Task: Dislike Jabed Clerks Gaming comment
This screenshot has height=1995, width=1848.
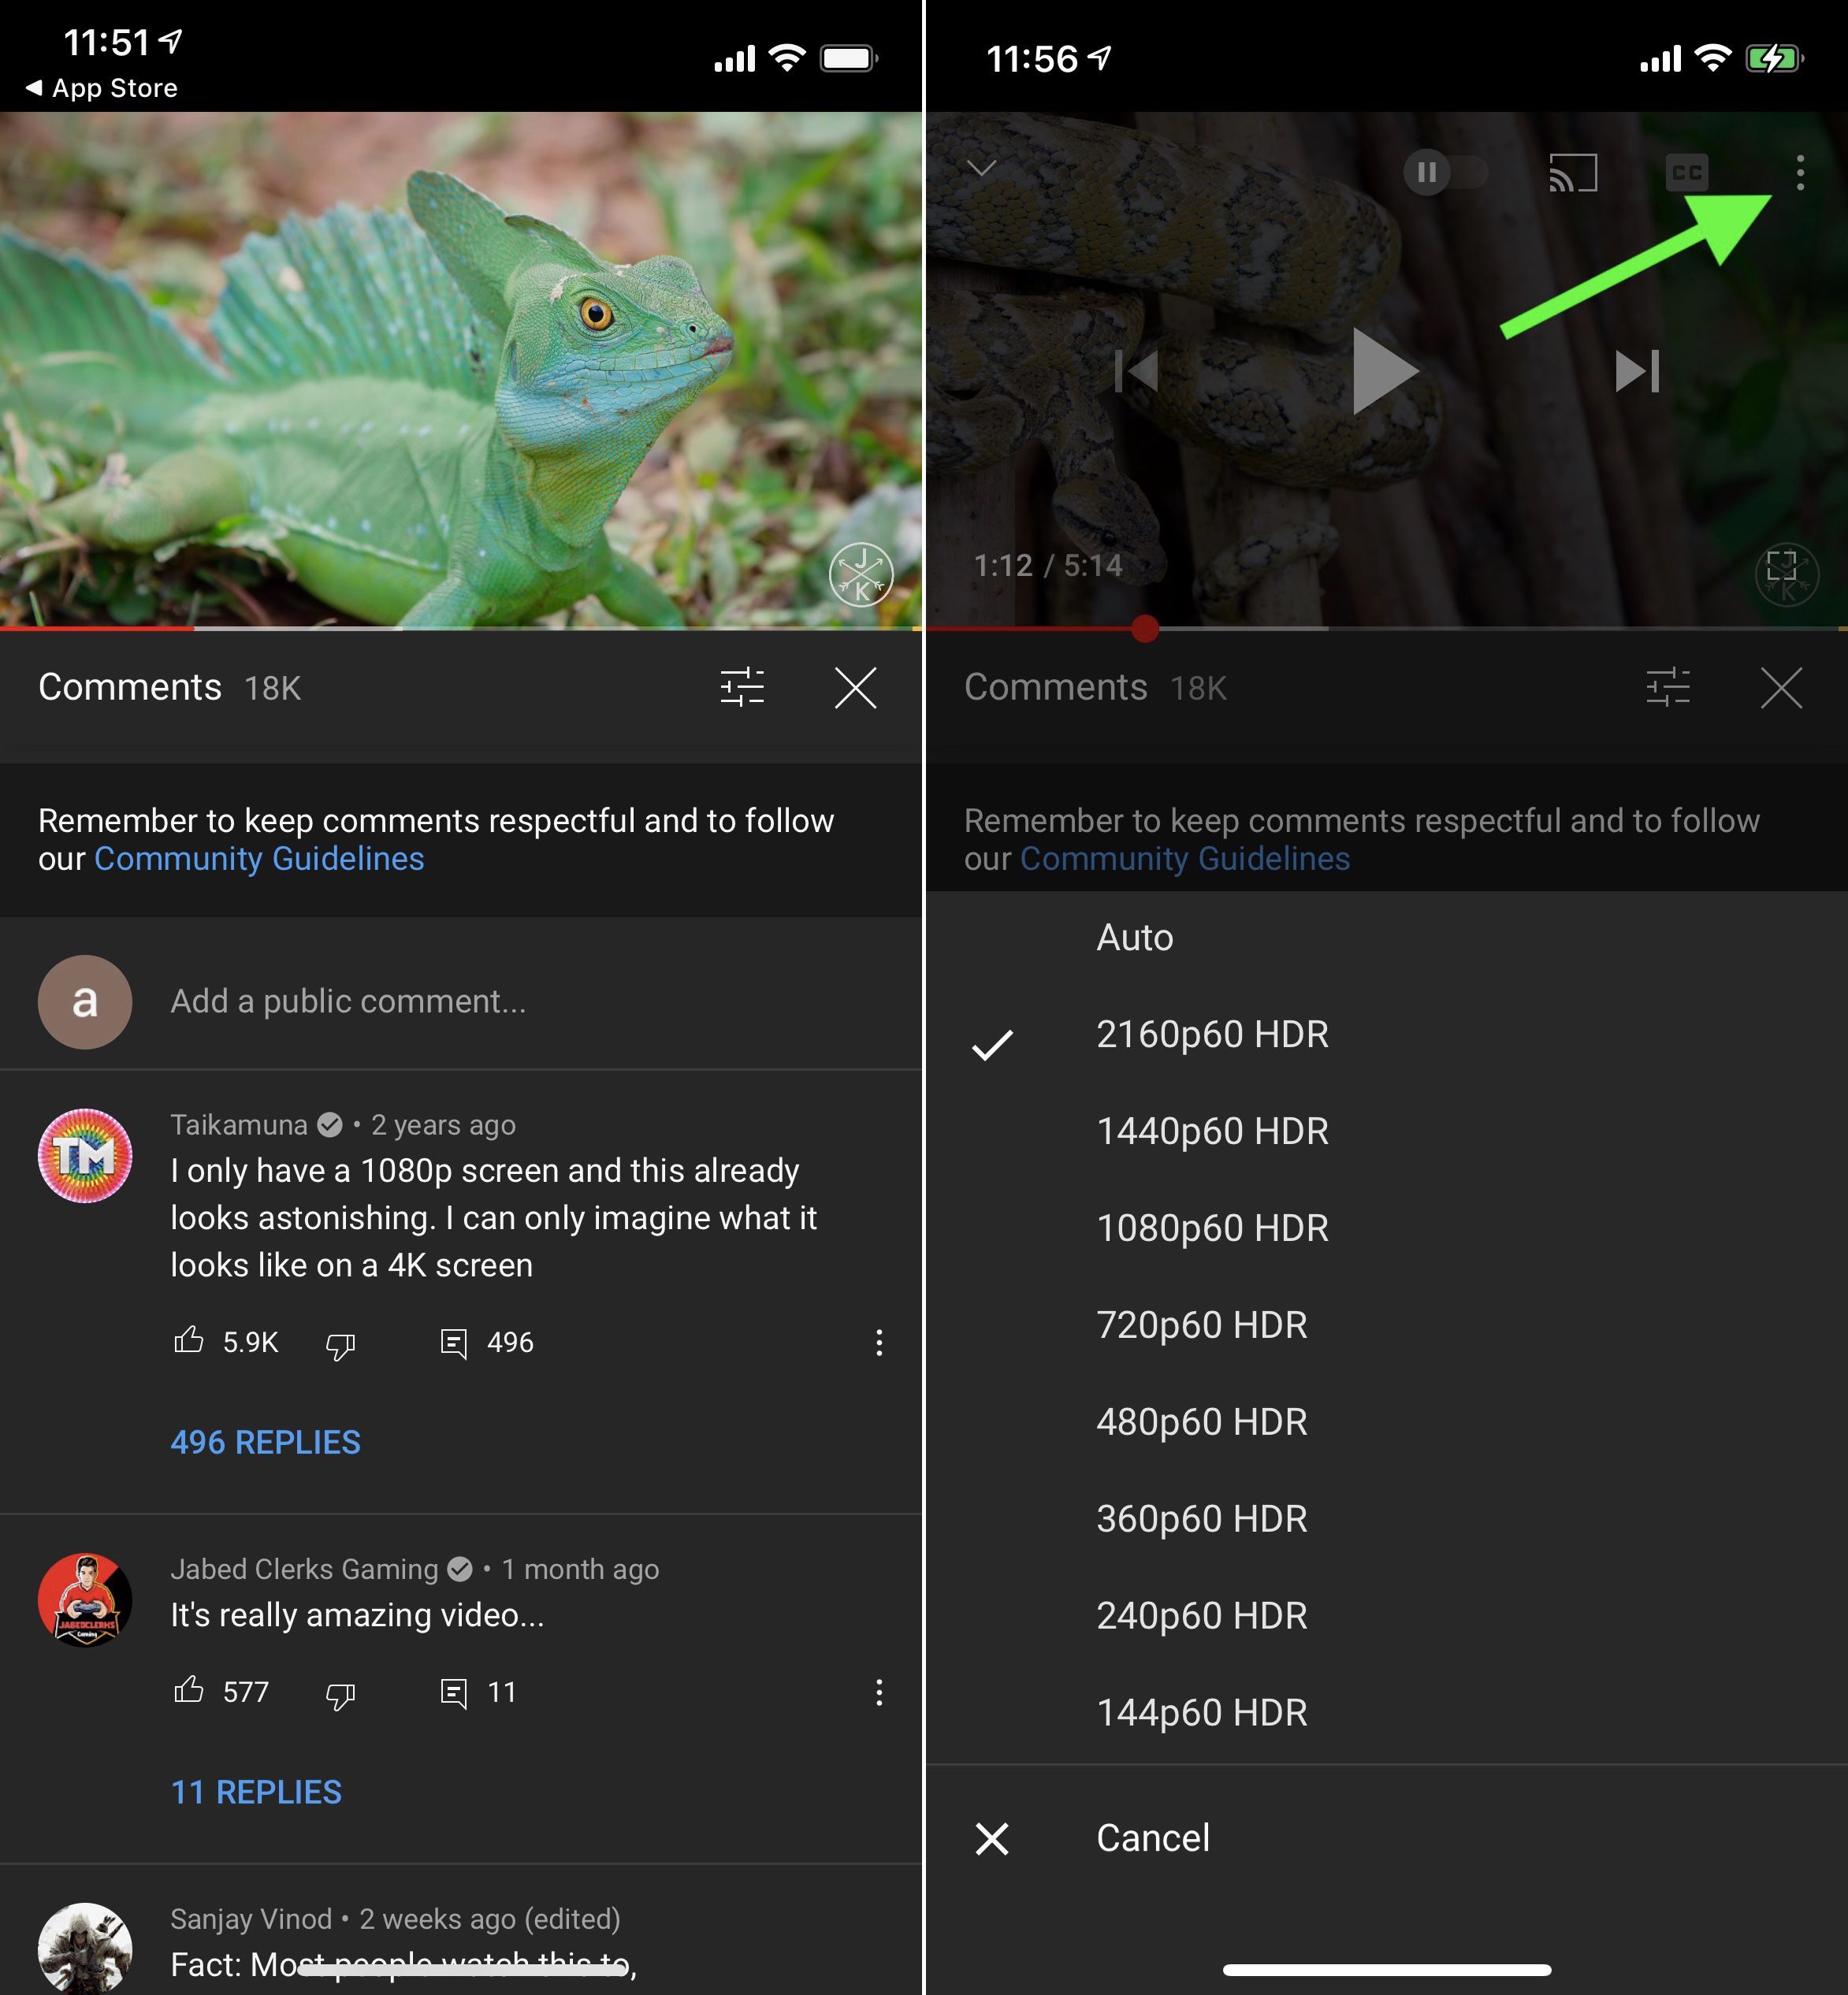Action: point(340,1694)
